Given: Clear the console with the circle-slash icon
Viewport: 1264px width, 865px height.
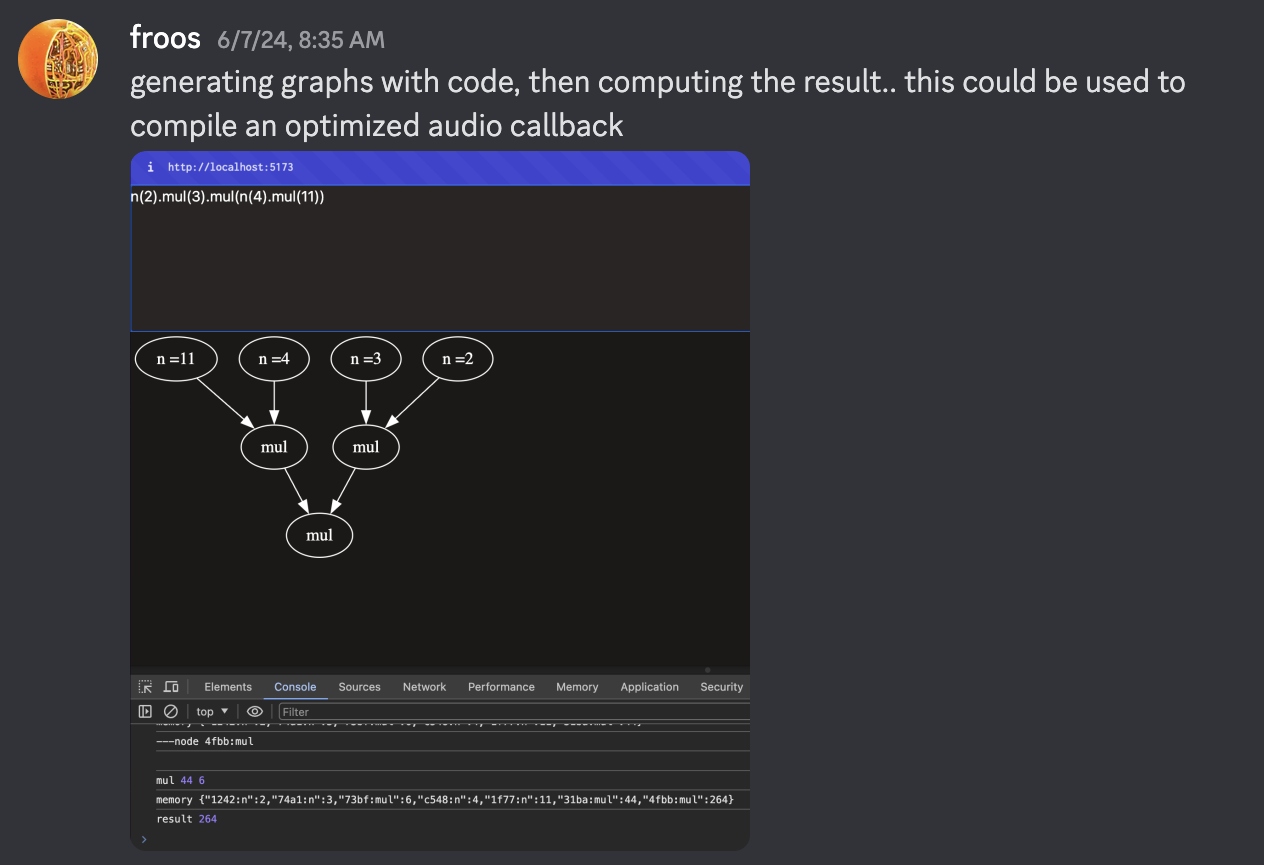Looking at the screenshot, I should tap(170, 711).
